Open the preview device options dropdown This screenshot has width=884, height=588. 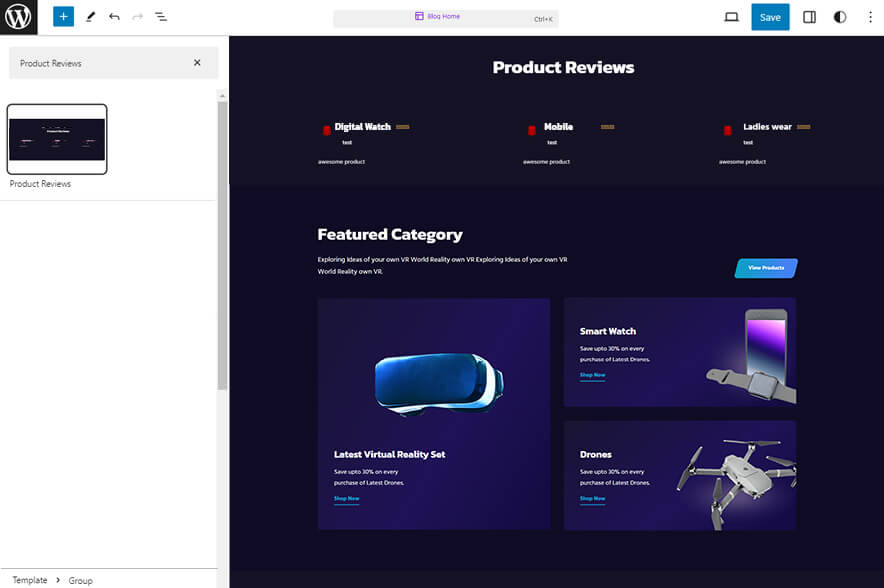pyautogui.click(x=730, y=16)
